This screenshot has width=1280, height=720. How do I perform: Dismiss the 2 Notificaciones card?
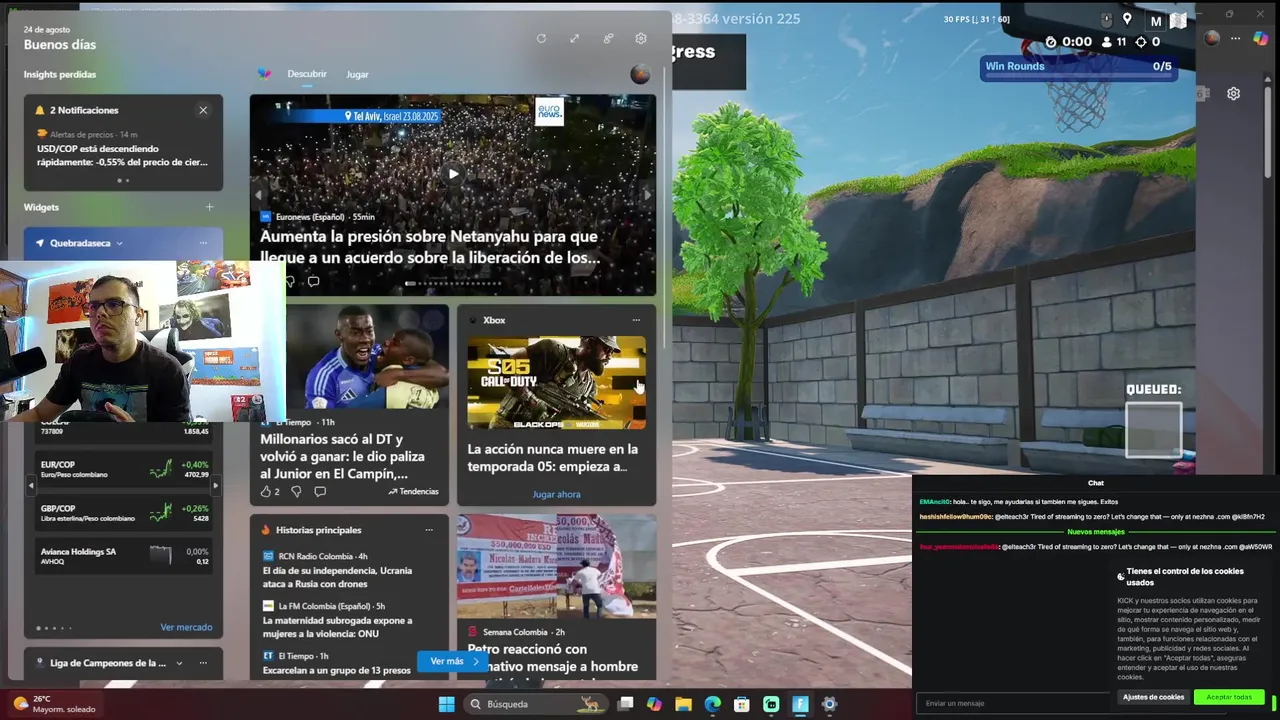[x=203, y=110]
